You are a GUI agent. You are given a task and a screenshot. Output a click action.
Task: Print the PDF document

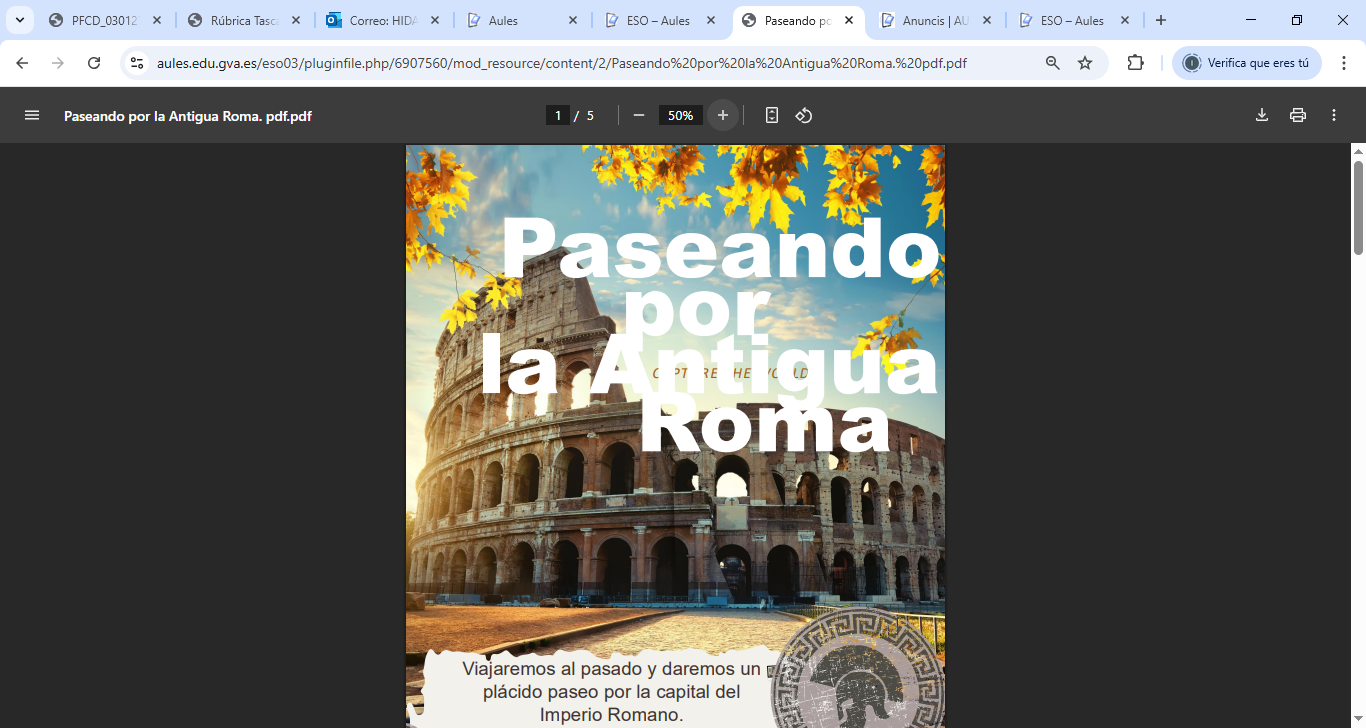[x=1298, y=115]
